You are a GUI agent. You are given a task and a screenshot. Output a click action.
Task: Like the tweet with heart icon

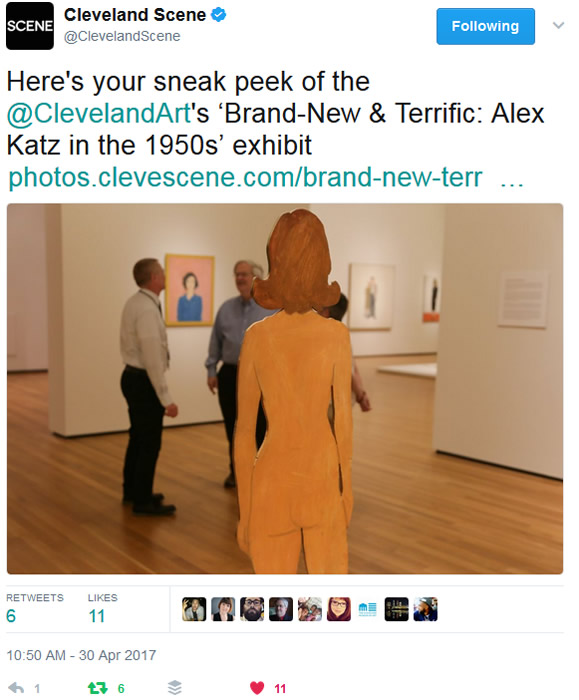point(257,688)
